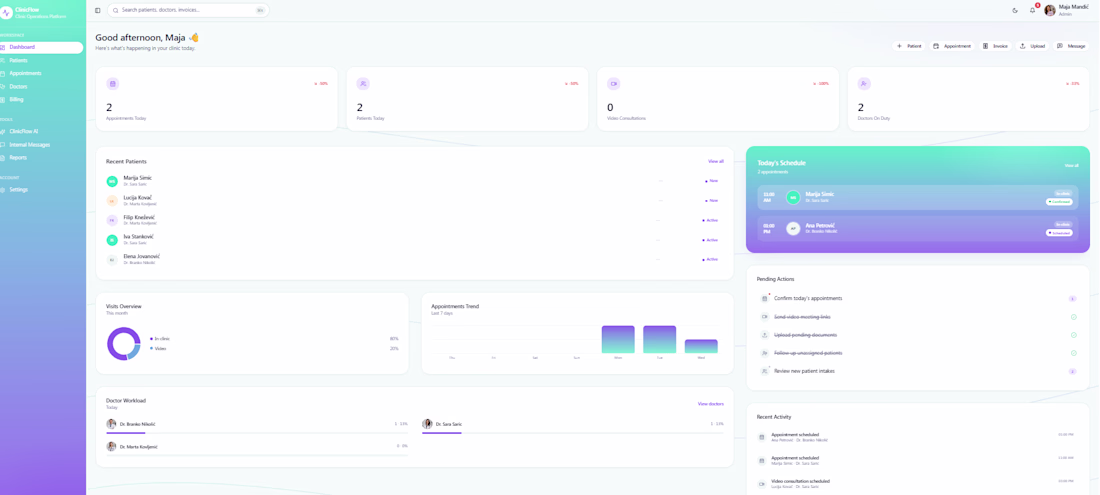Click Dr. Branko Nikolić workload progress bar
The image size is (1100, 495).
pos(257,433)
